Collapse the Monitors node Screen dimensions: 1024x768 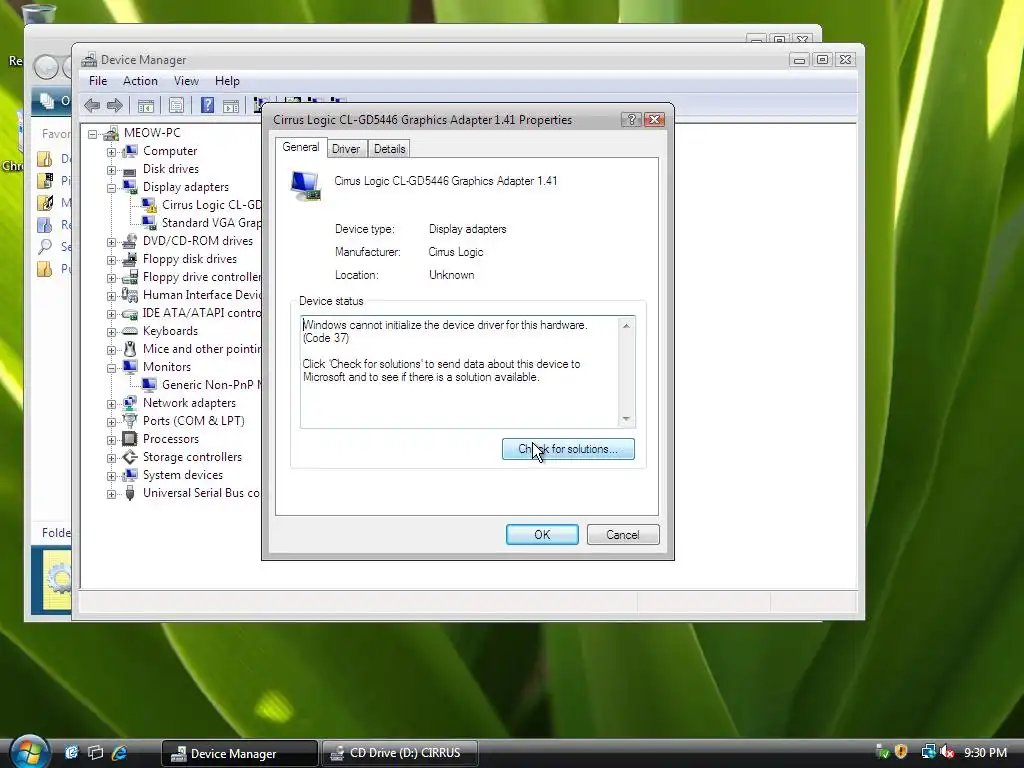pos(111,368)
